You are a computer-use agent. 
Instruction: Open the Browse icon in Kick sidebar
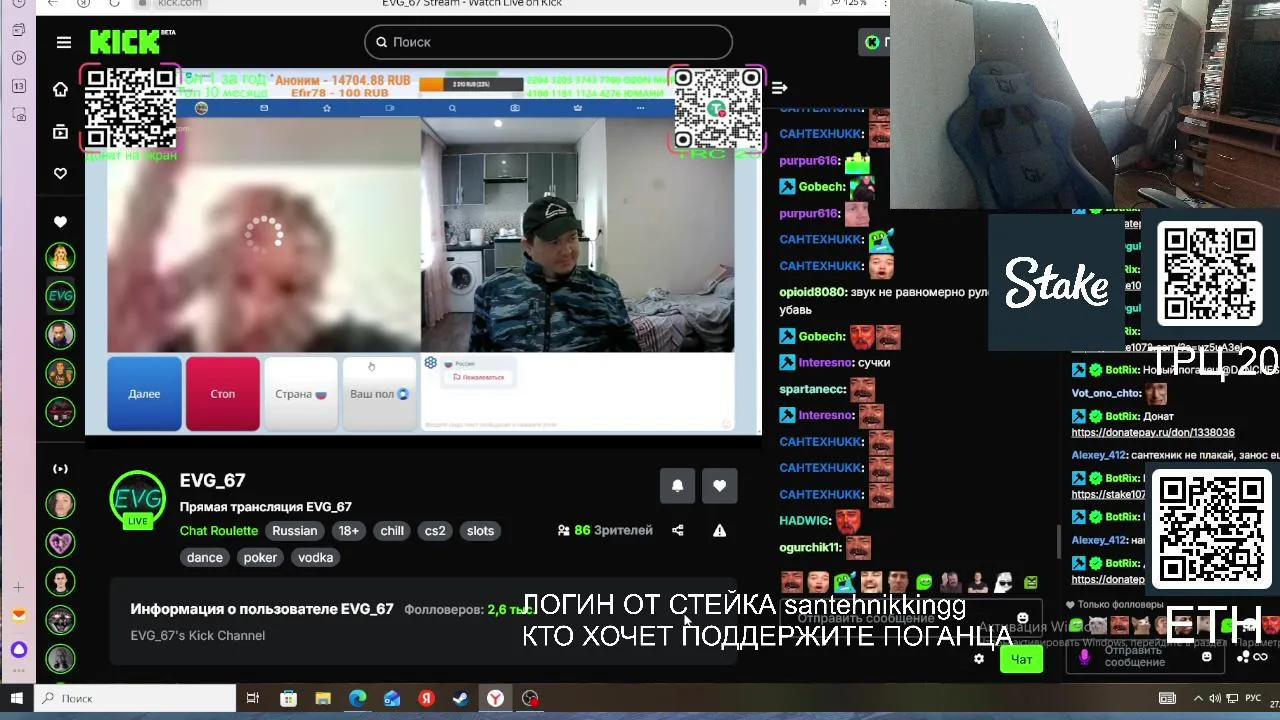click(61, 131)
